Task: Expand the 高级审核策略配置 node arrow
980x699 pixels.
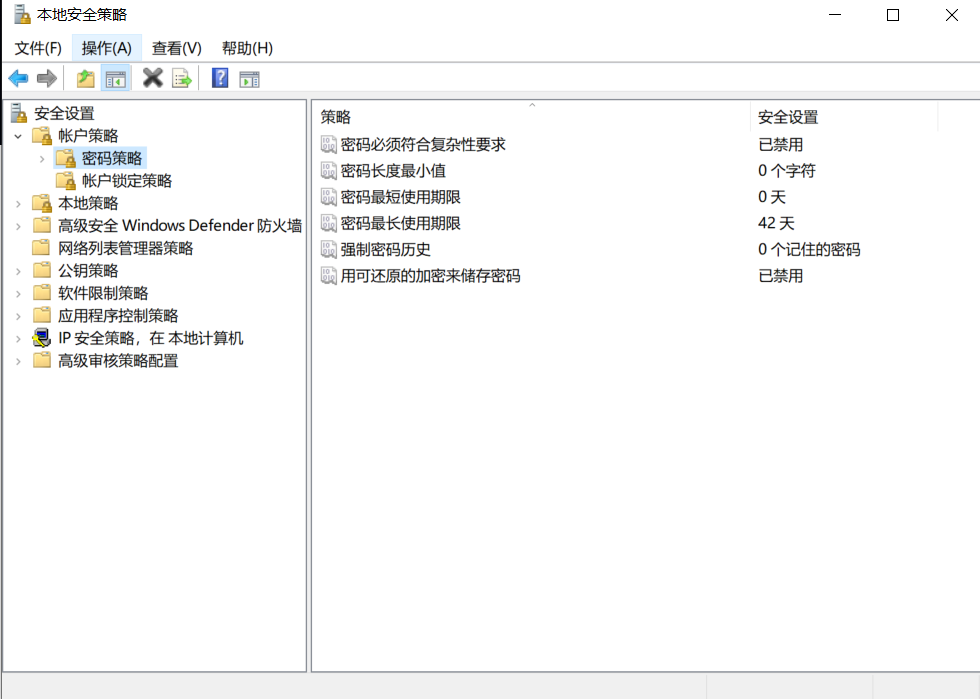Action: click(x=18, y=361)
